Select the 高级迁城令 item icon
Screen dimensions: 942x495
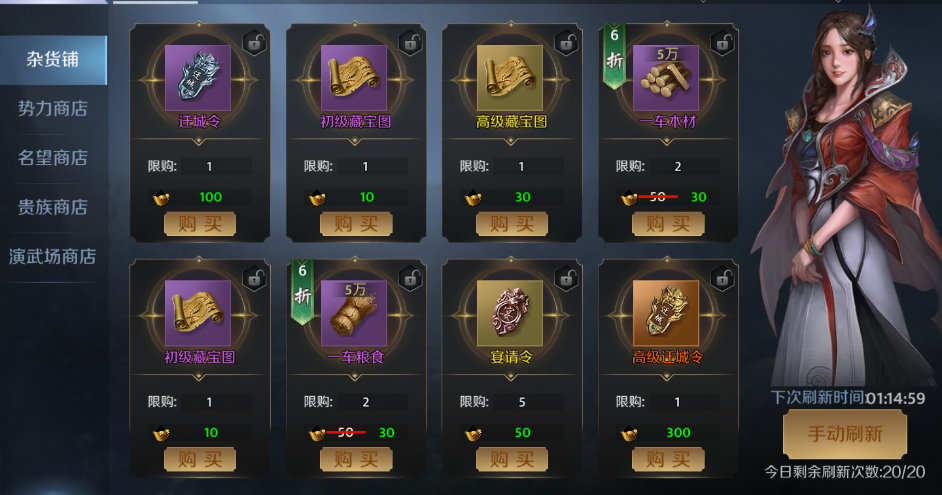click(666, 313)
